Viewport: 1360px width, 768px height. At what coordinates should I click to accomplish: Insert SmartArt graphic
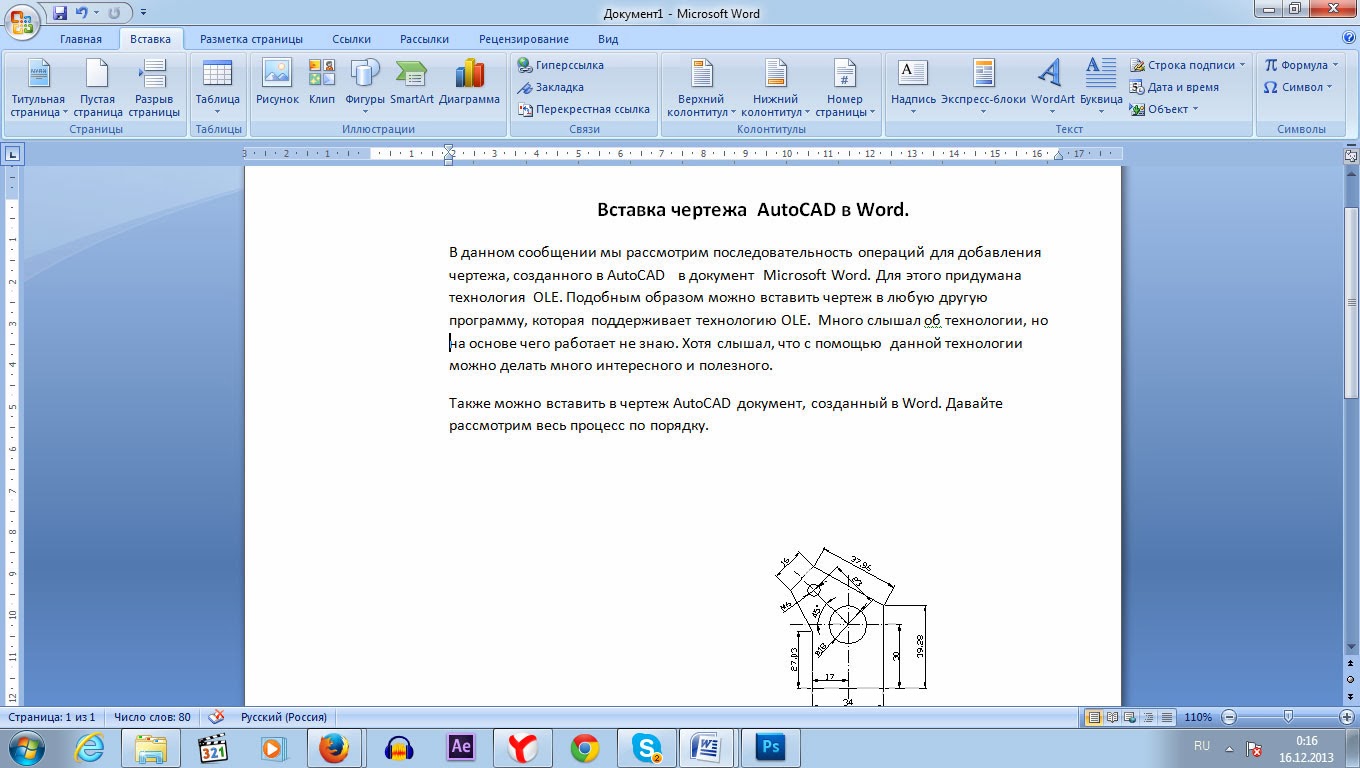pyautogui.click(x=412, y=83)
